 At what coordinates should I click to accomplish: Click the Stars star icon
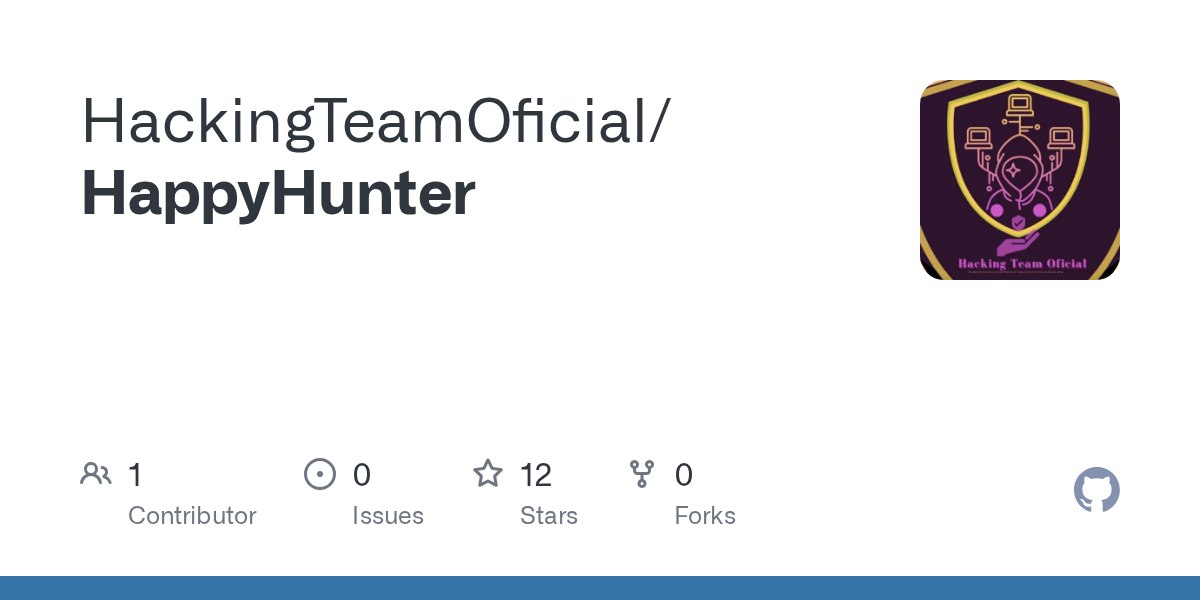(x=488, y=474)
